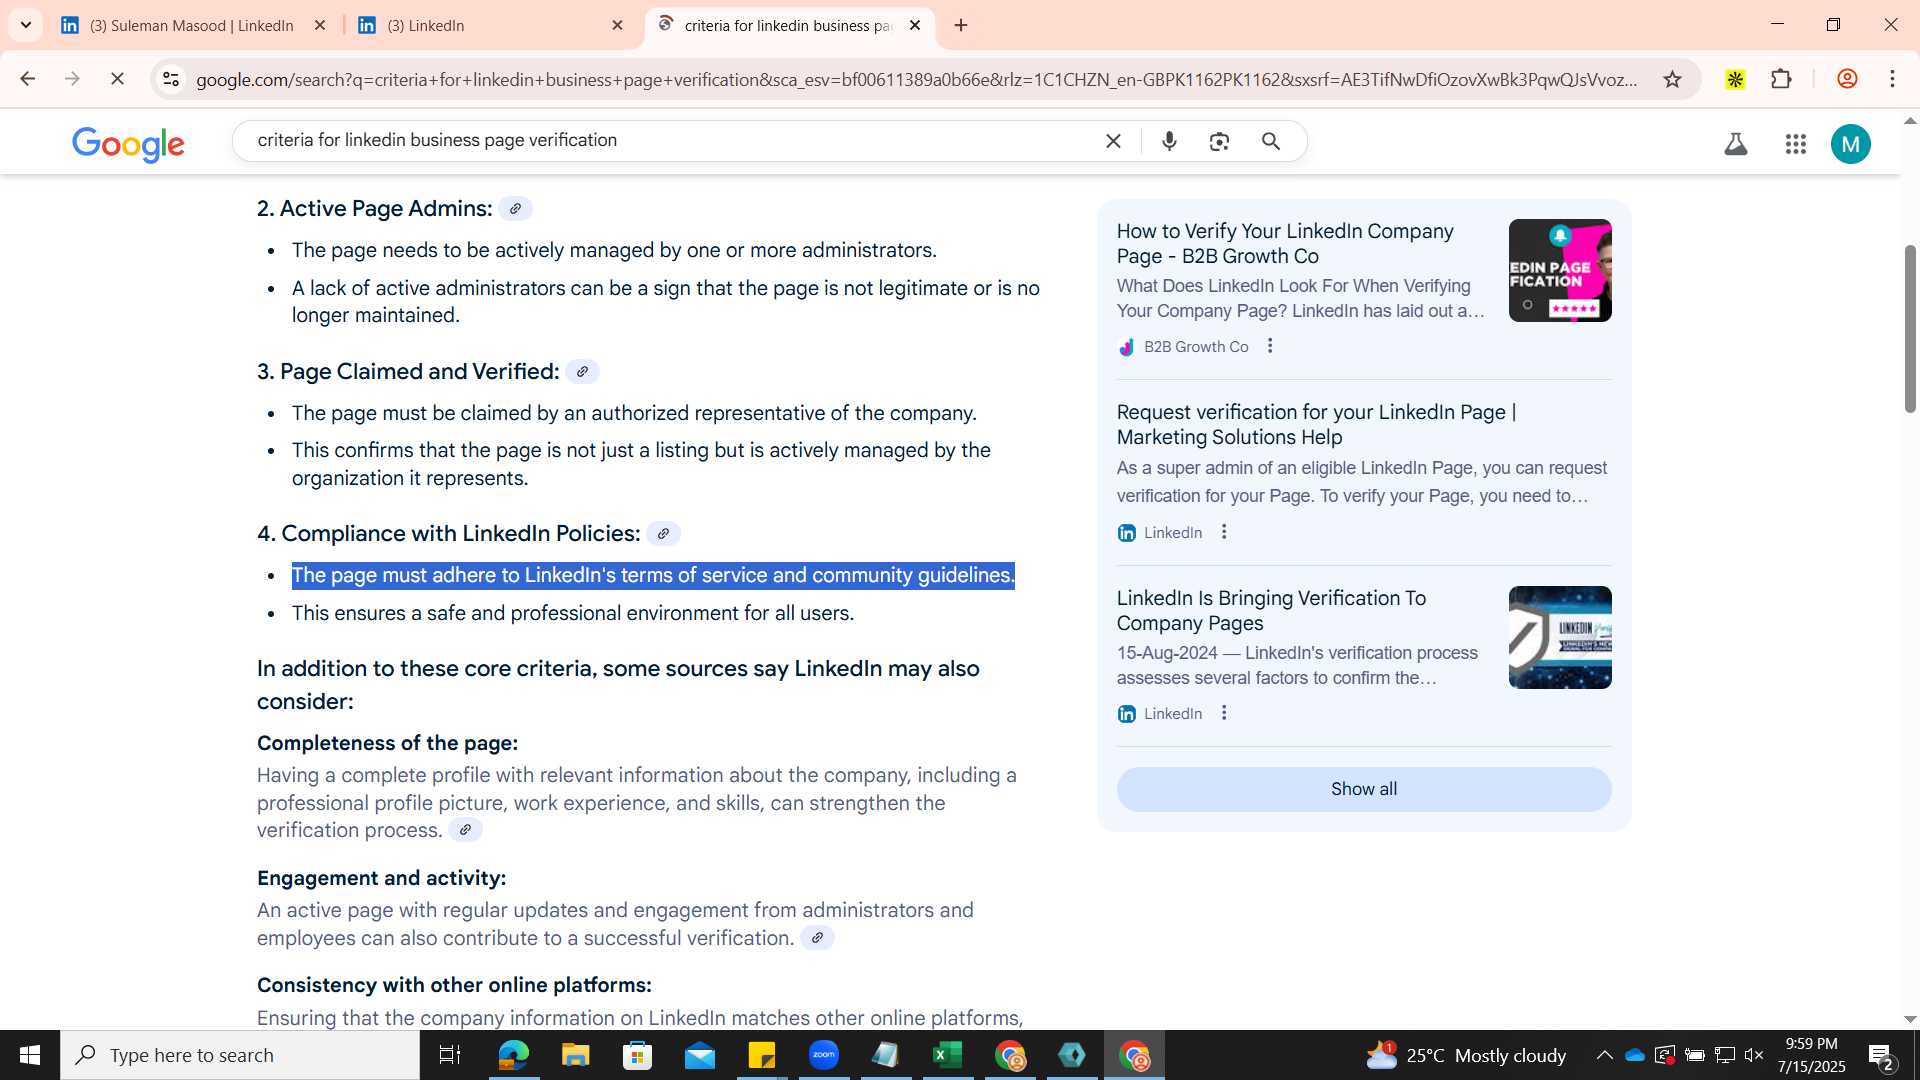Screen dimensions: 1920x1080
Task: Open Chrome three-dot menu
Action: pos(1892,79)
